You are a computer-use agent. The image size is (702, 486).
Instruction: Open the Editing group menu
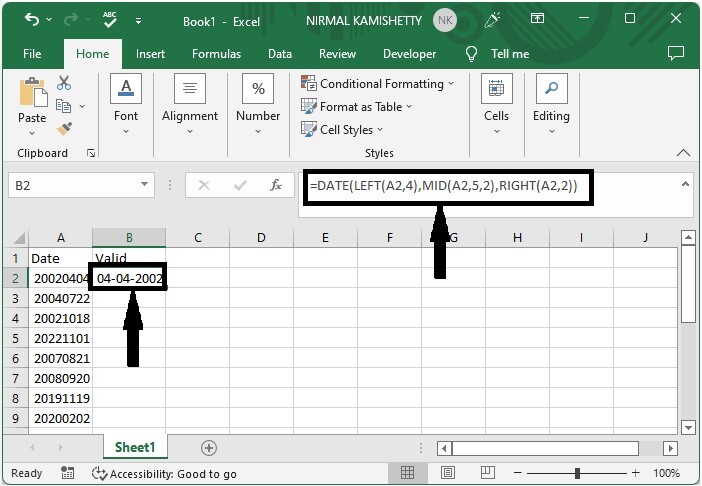[552, 104]
